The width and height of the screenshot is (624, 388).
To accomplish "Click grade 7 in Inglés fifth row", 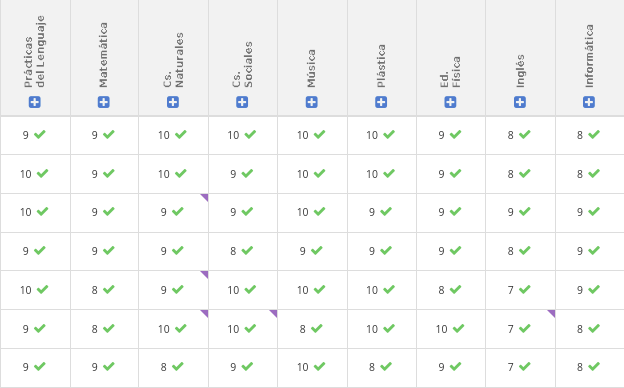I will [511, 290].
